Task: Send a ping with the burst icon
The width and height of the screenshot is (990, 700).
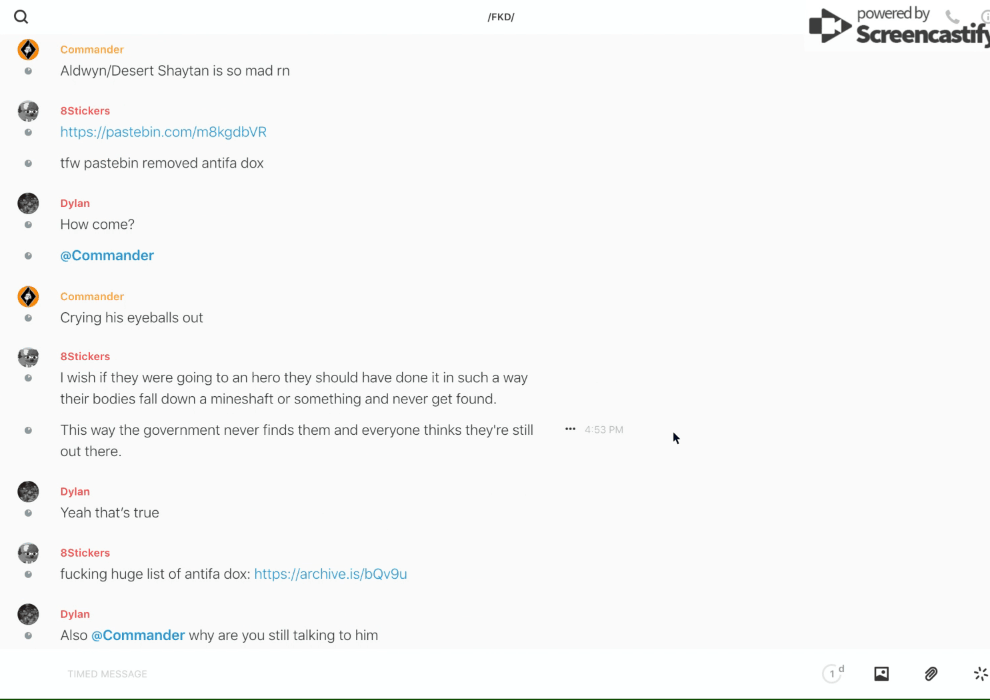Action: tap(980, 674)
